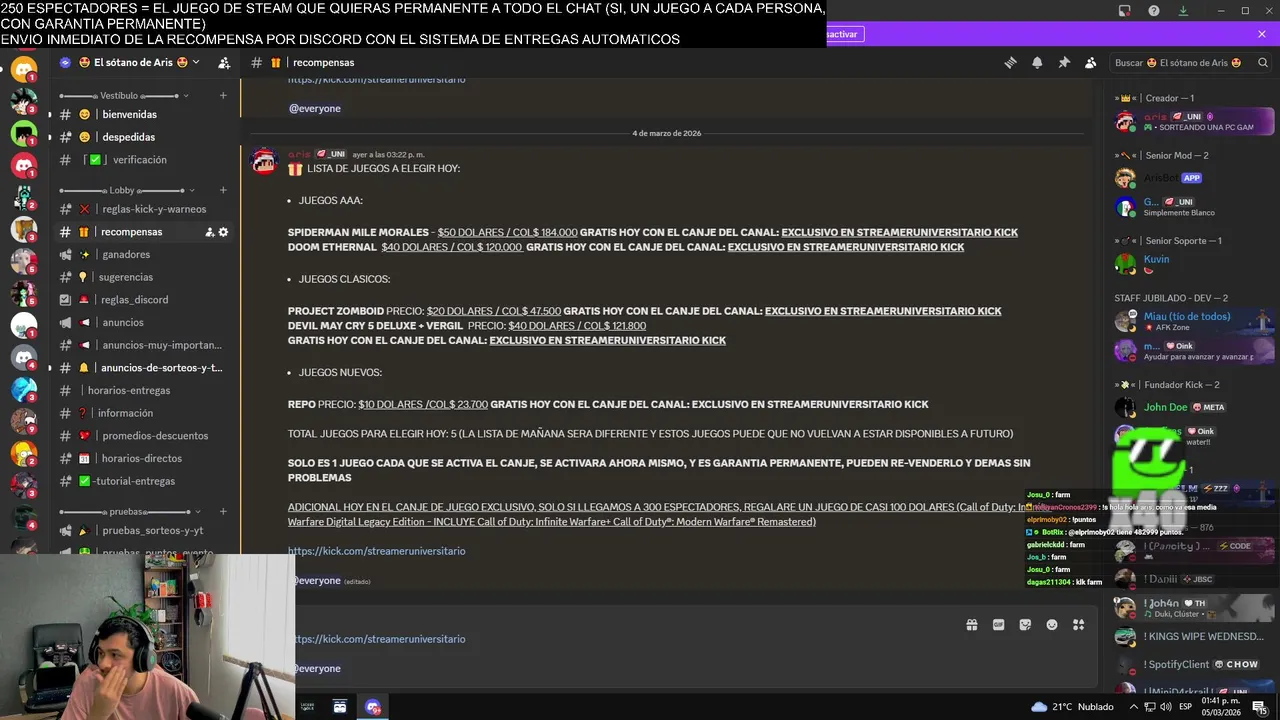Image resolution: width=1280 pixels, height=720 pixels.
Task: Open the verificación channel
Action: pos(142,160)
